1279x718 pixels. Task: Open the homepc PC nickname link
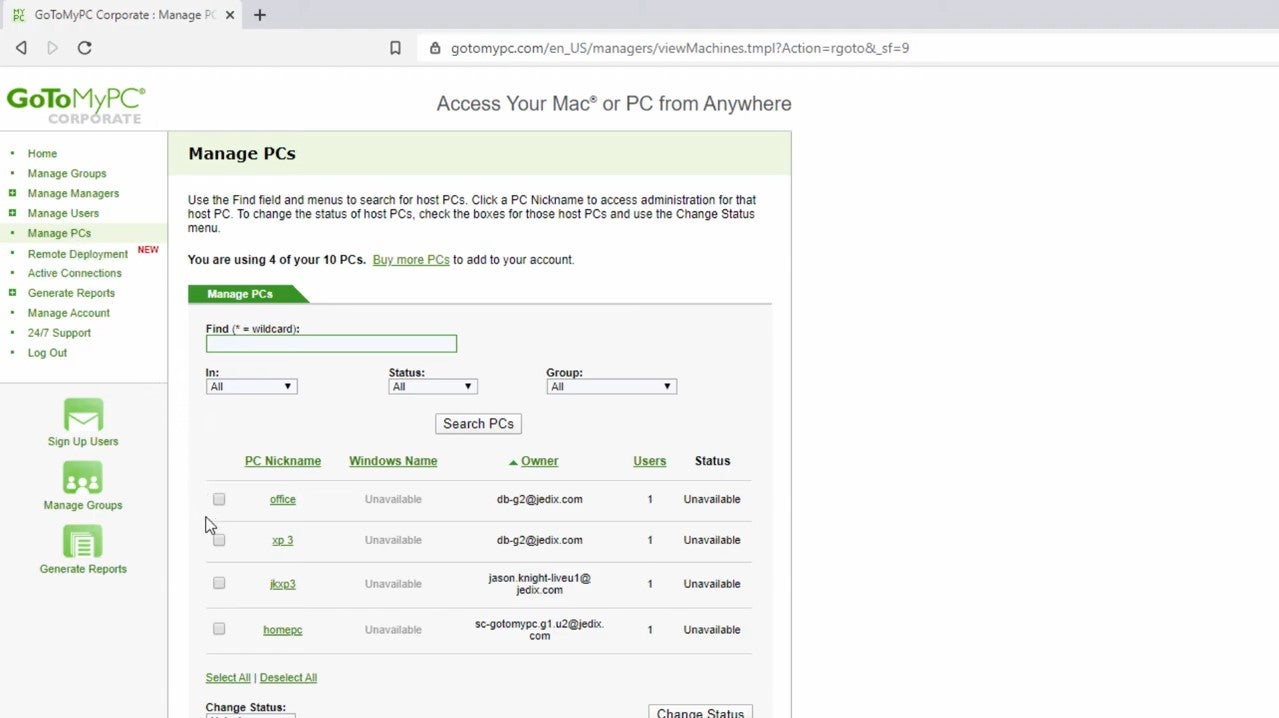tap(283, 630)
